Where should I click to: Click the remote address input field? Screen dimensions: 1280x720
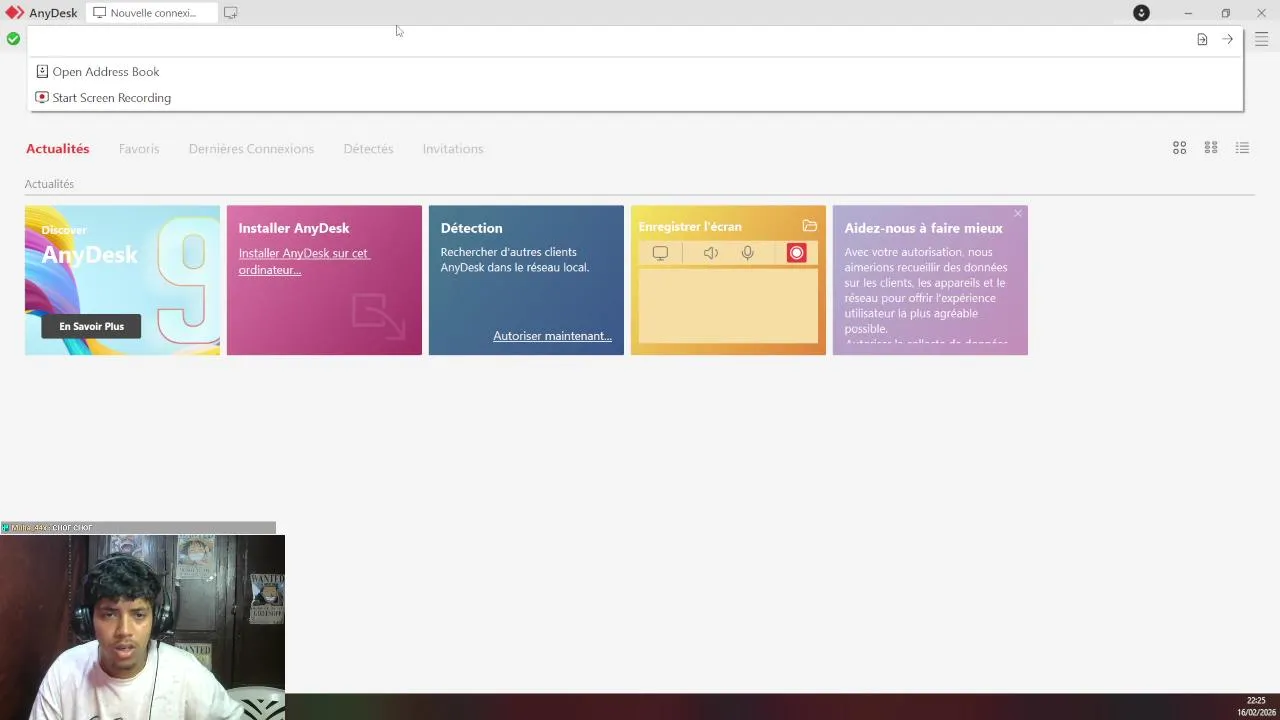coord(610,39)
